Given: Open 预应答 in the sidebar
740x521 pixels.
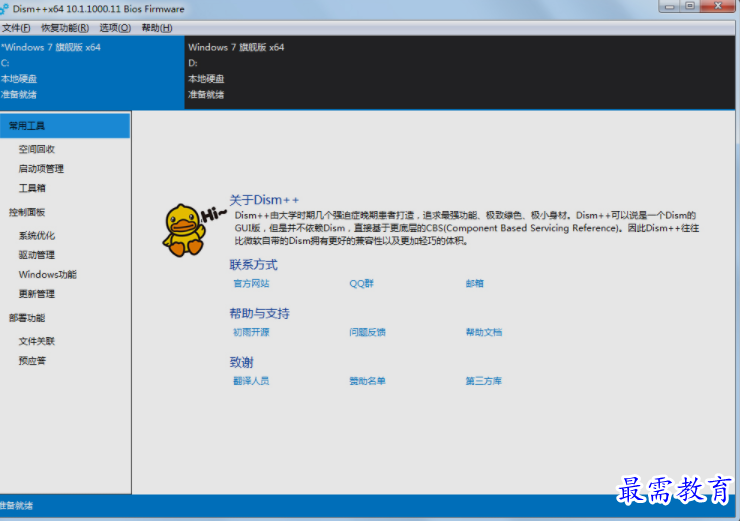Looking at the screenshot, I should 32,361.
